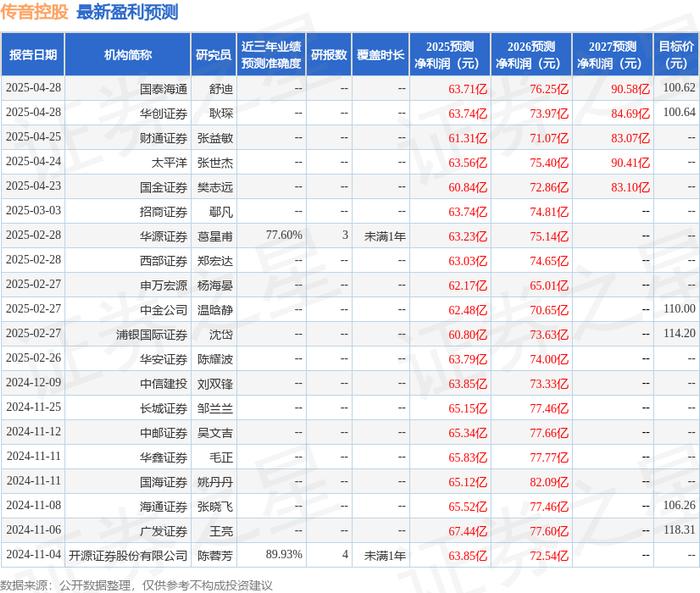Image resolution: width=700 pixels, height=593 pixels.
Task: Click the 65.01亿 value
Action: (x=549, y=285)
